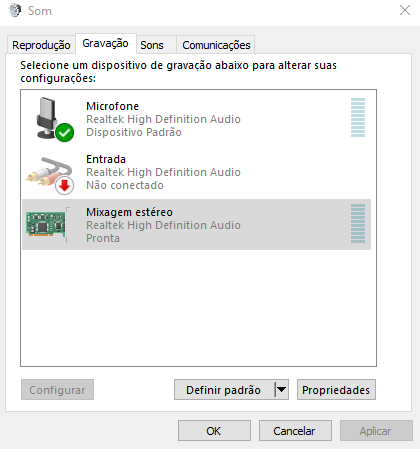Switch to the Comunicações tab

tap(216, 45)
